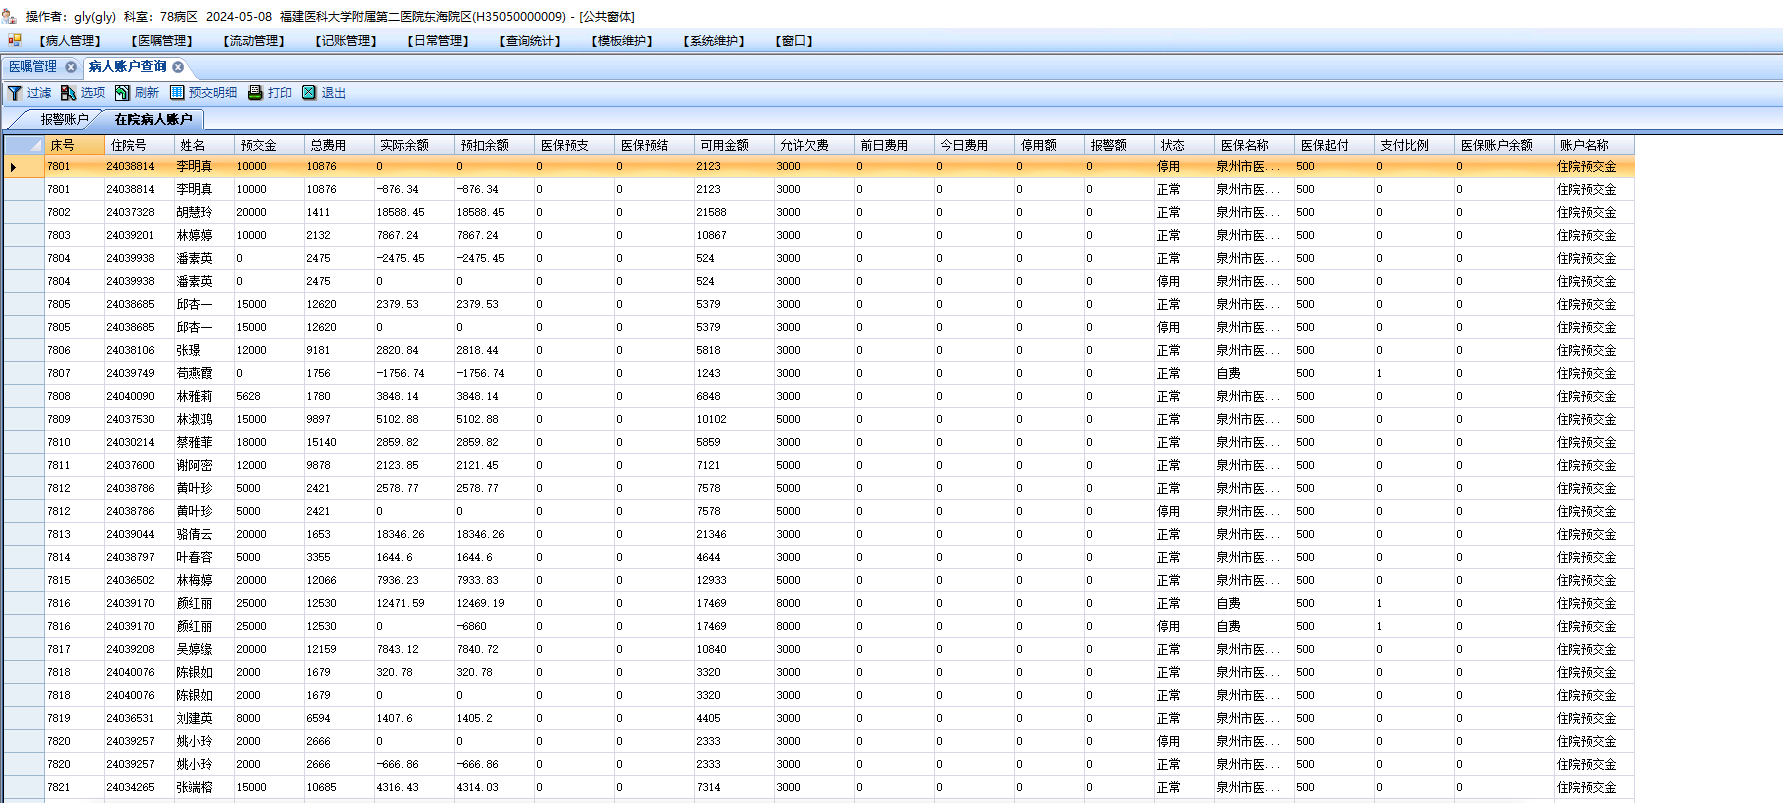Sort by the 状态 column header
This screenshot has width=1783, height=803.
tap(1184, 145)
